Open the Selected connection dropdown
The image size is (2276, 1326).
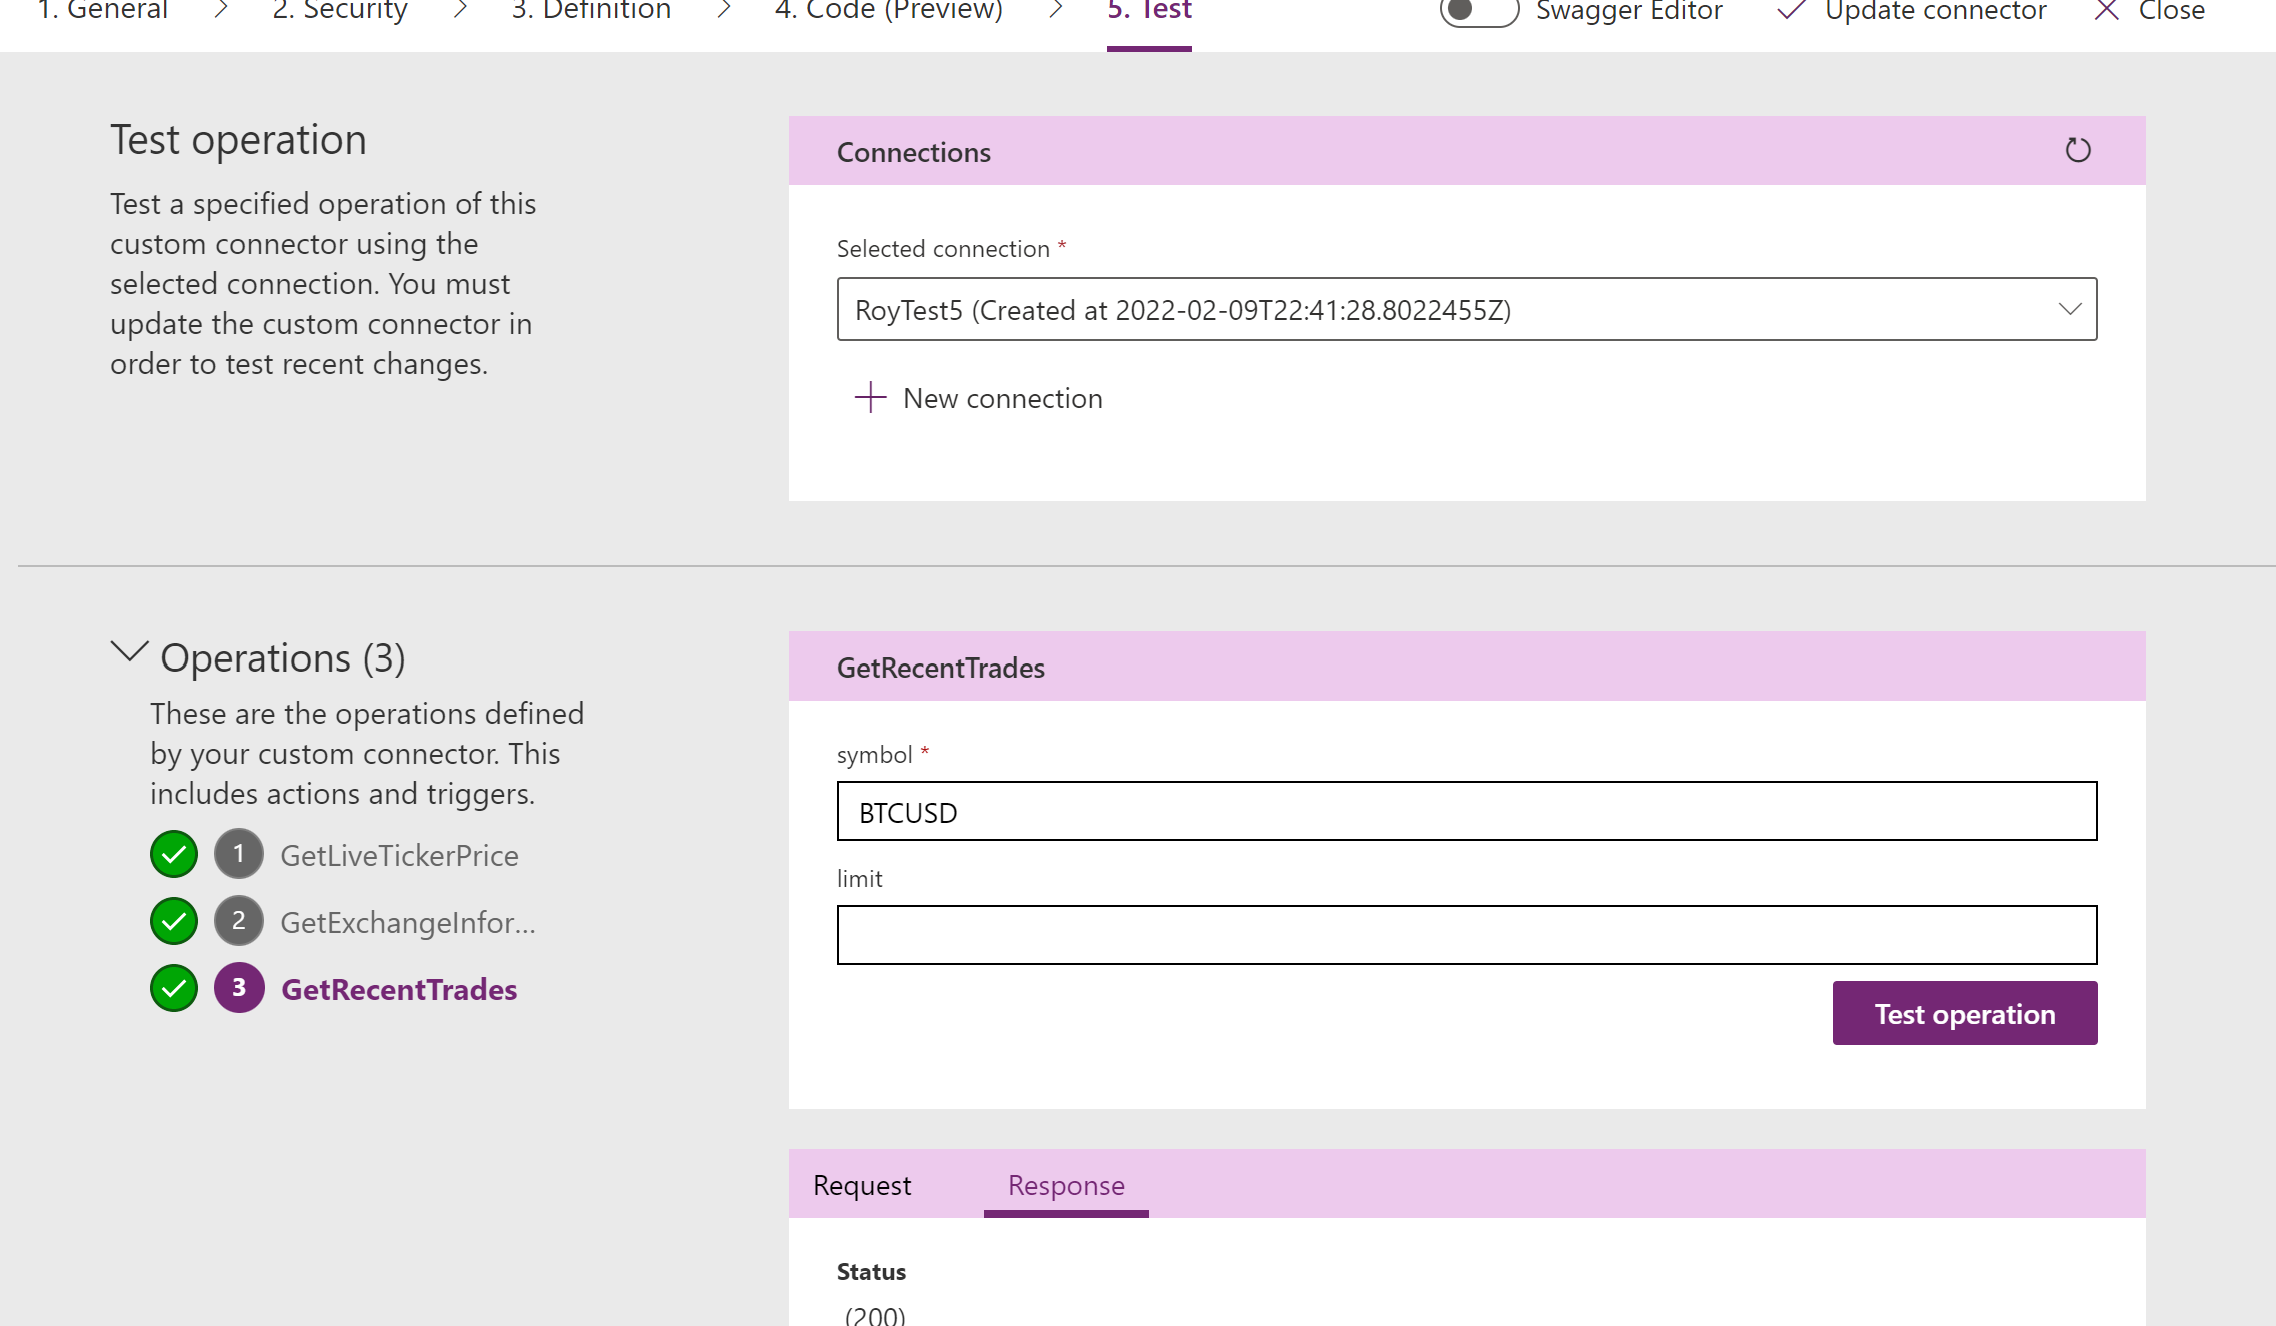(x=1466, y=309)
